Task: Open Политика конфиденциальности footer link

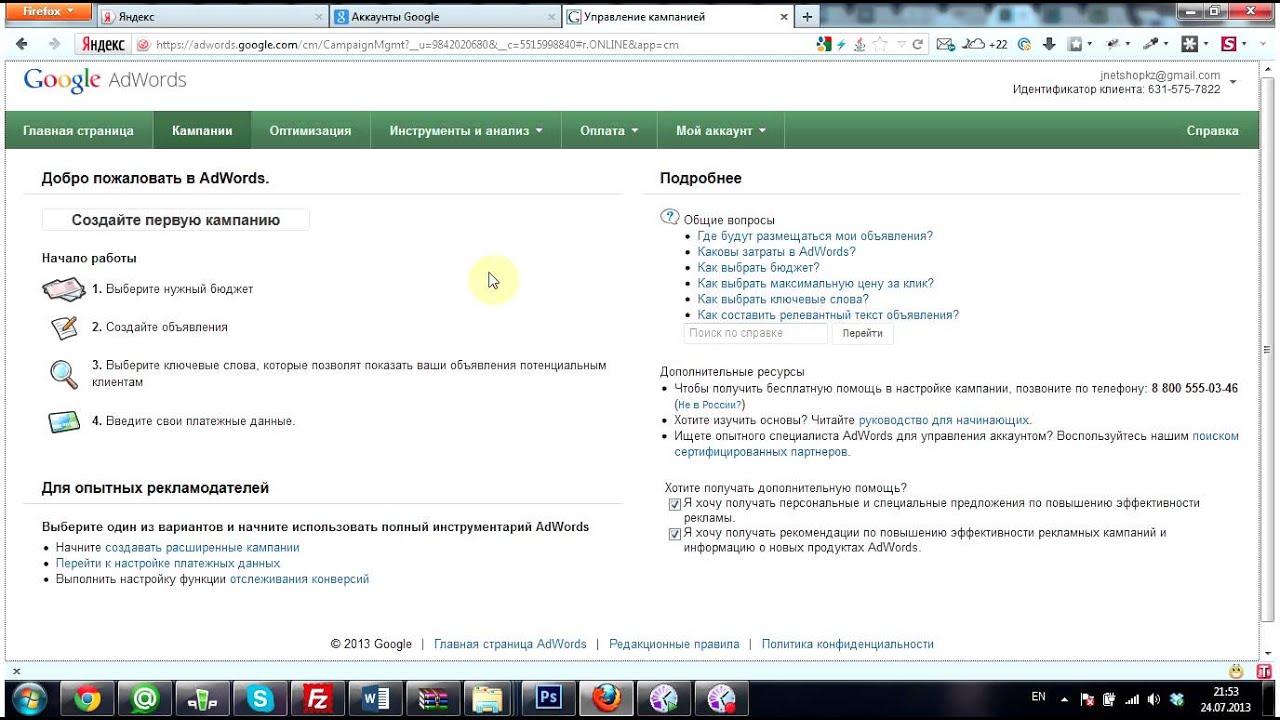Action: [x=847, y=645]
